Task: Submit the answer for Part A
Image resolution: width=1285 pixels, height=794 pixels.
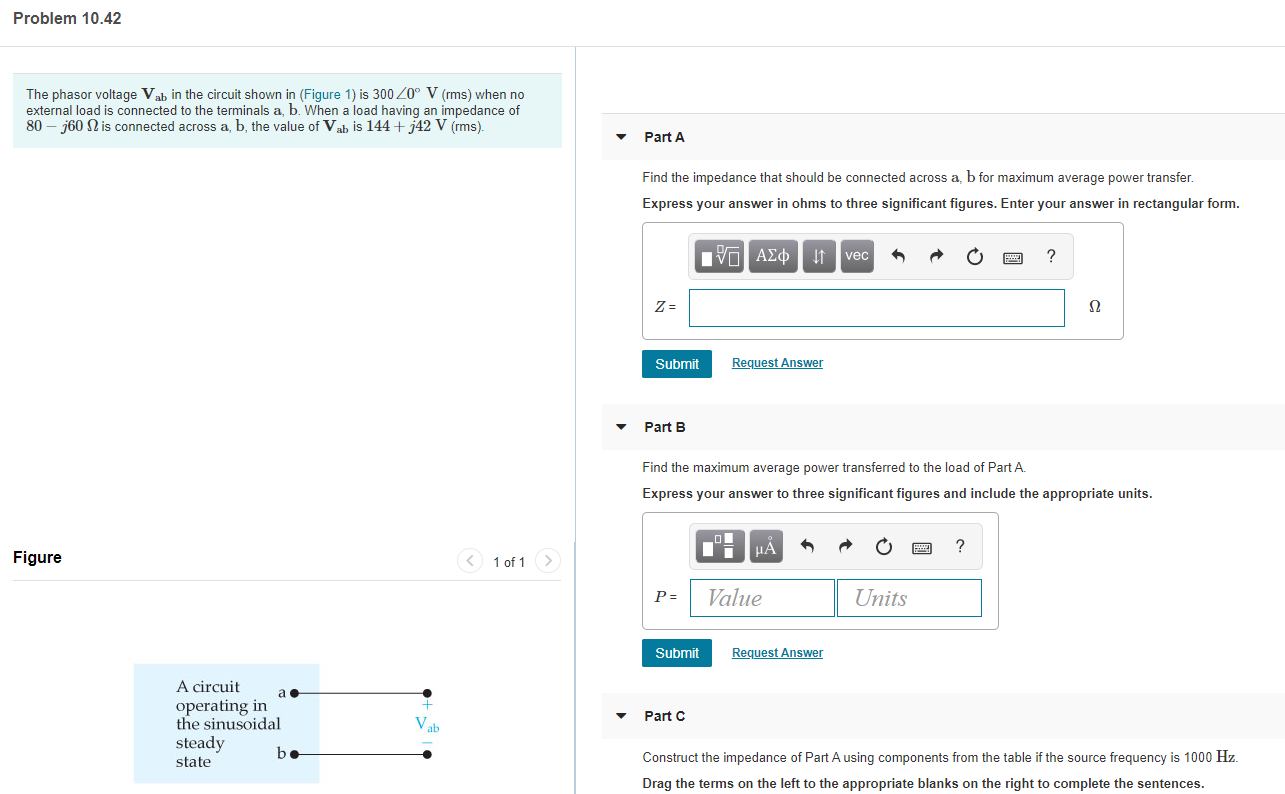Action: point(676,363)
